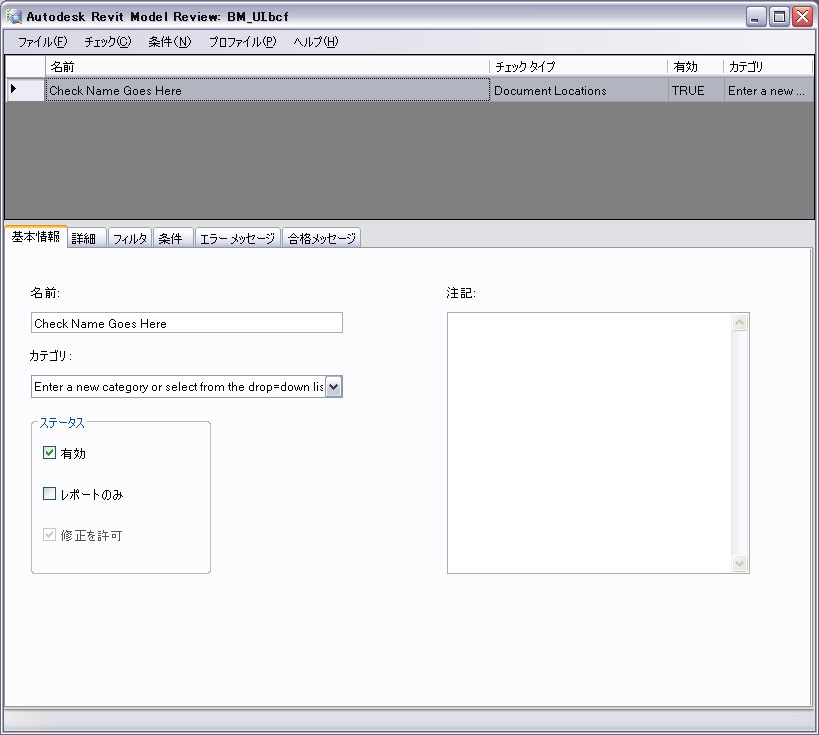This screenshot has height=735, width=819.
Task: Open the ヘルプ(H) menu
Action: [x=315, y=42]
